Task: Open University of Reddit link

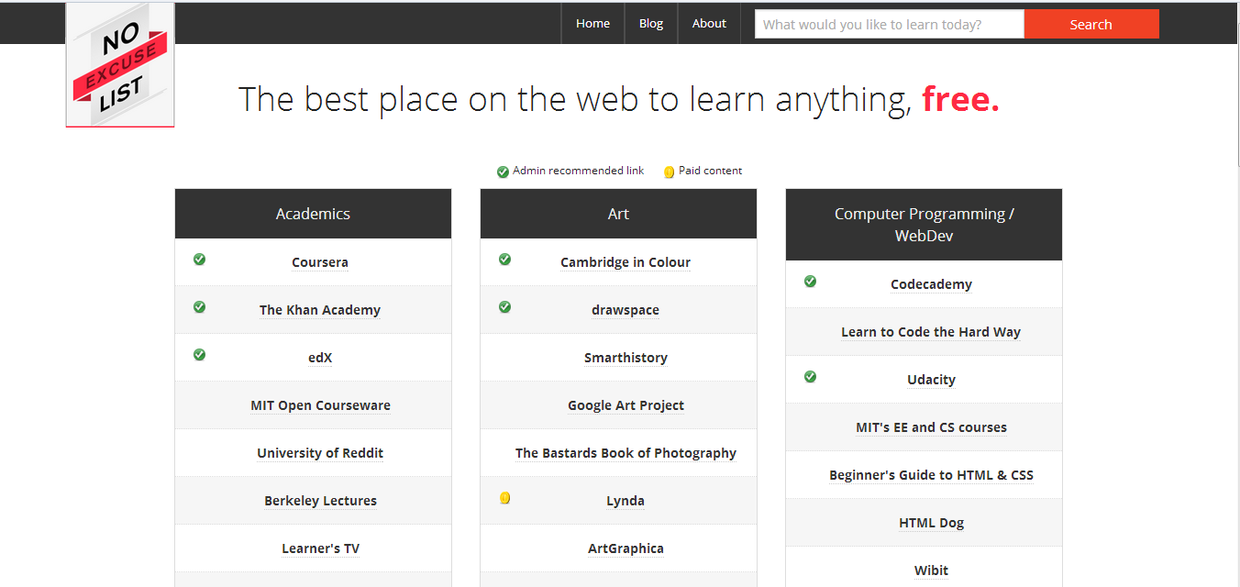Action: pos(320,453)
